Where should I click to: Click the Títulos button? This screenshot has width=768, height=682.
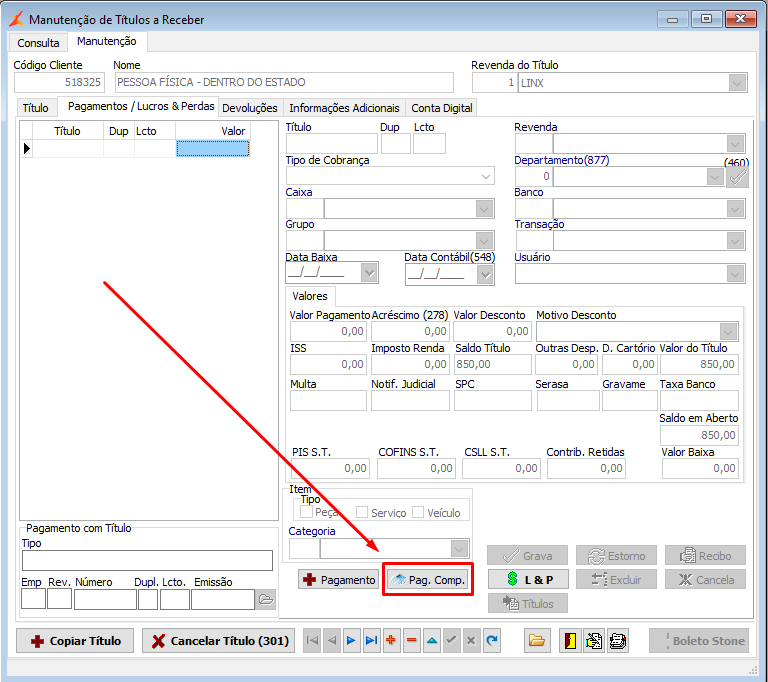pos(528,603)
